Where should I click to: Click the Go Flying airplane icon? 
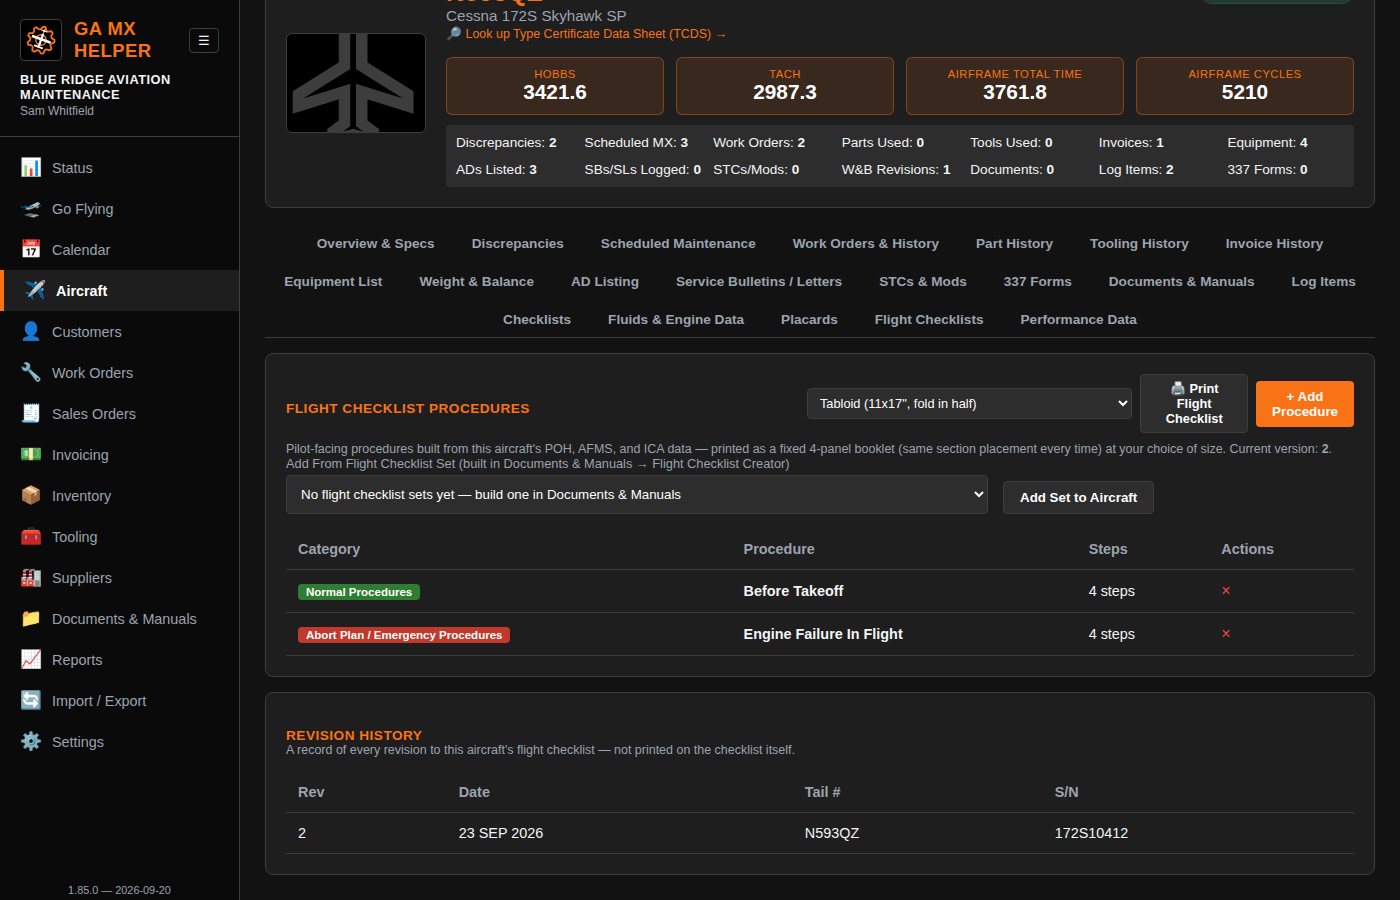(31, 209)
